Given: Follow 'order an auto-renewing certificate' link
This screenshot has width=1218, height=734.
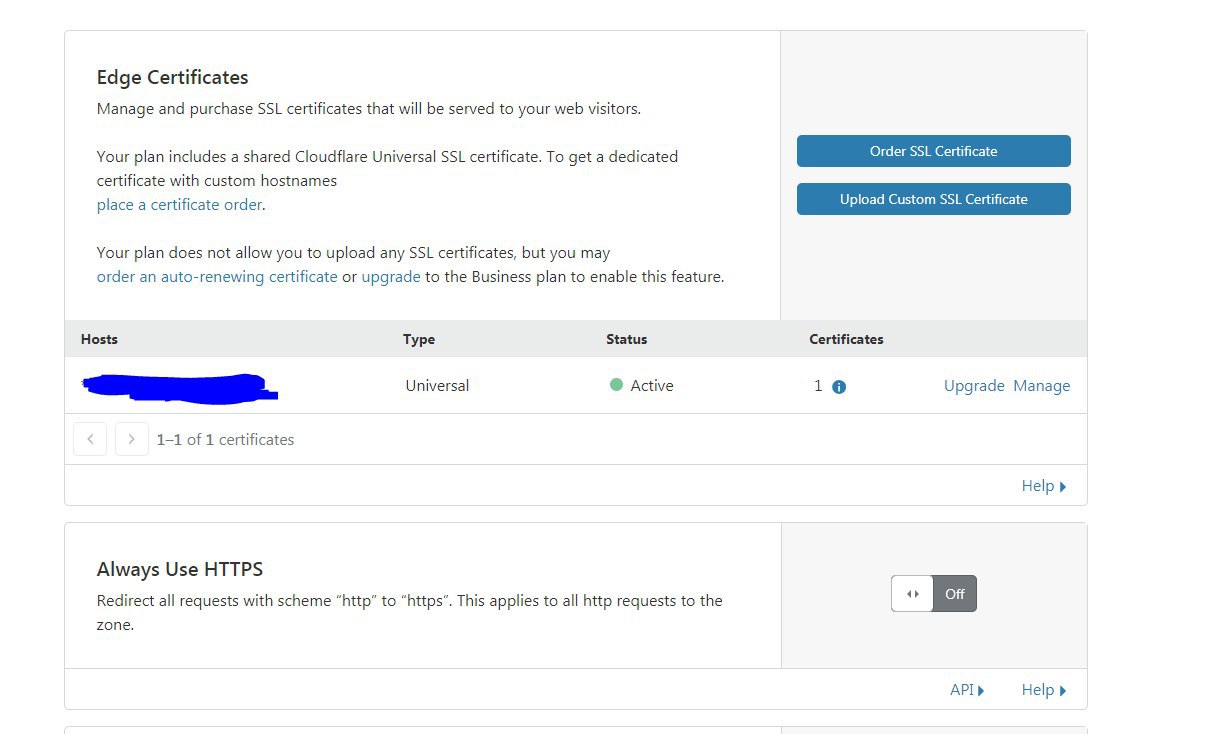Looking at the screenshot, I should [x=217, y=277].
